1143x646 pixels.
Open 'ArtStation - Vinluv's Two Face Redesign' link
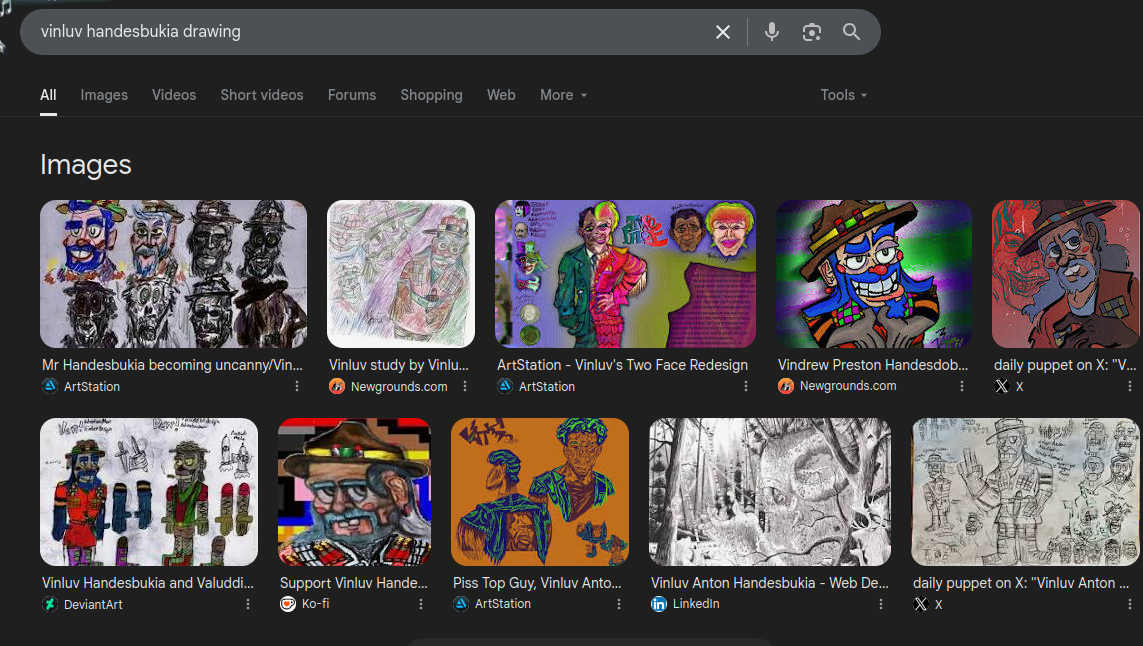point(623,365)
